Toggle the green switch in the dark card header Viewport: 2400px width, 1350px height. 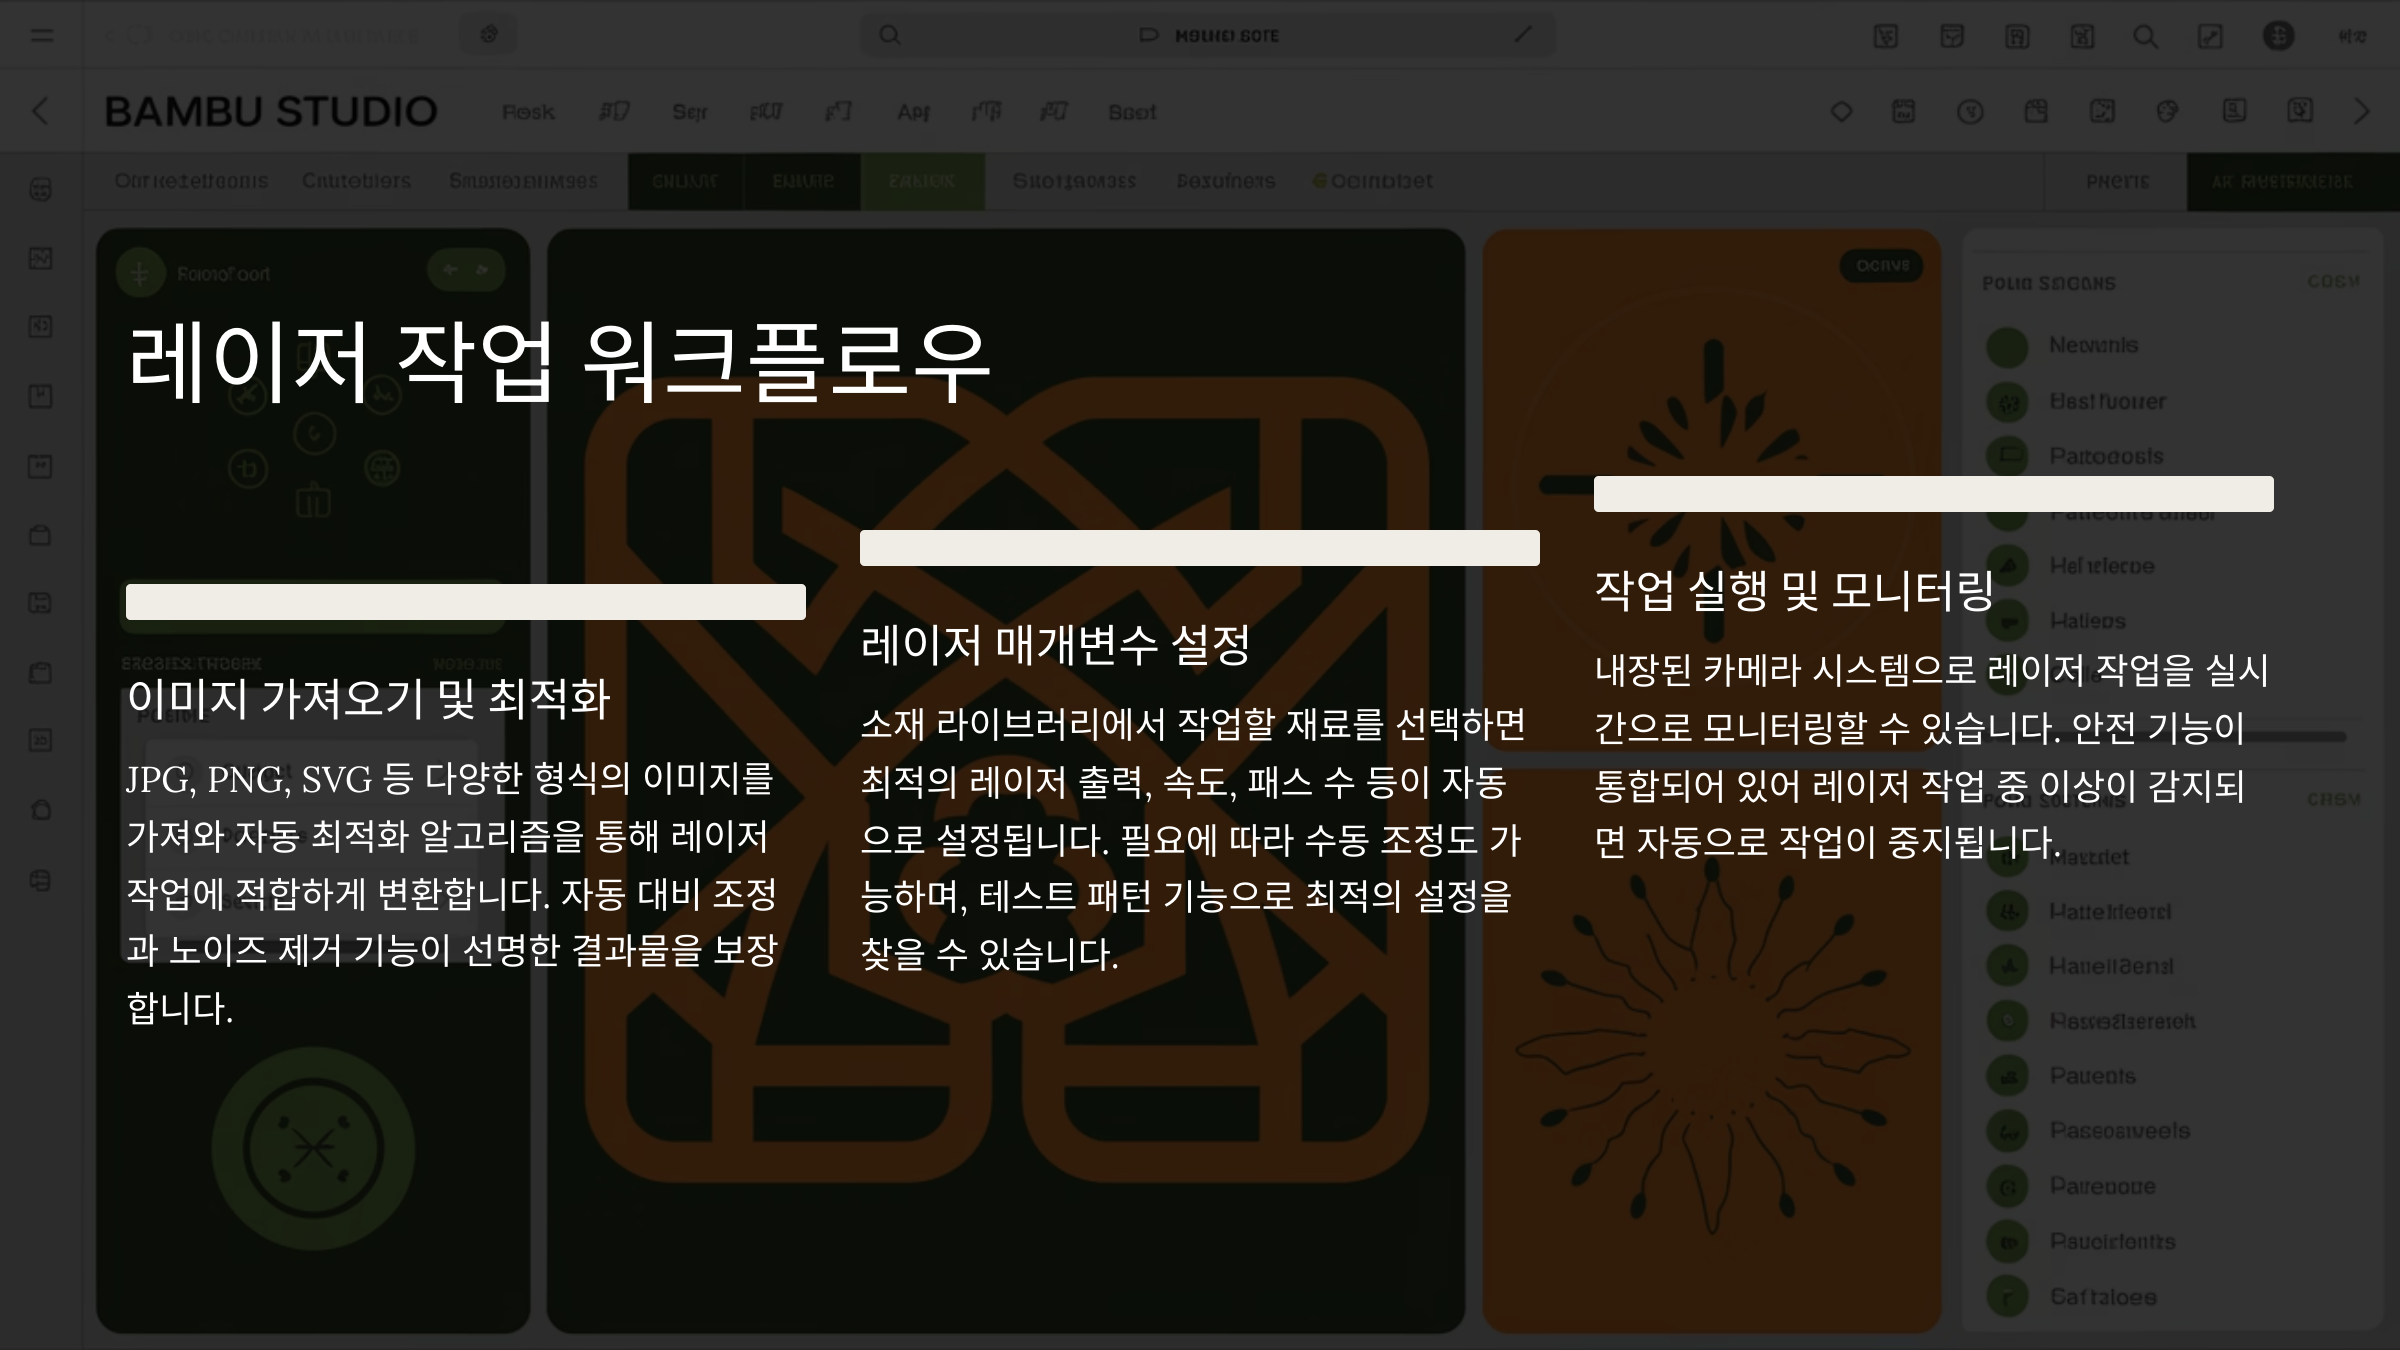click(466, 270)
